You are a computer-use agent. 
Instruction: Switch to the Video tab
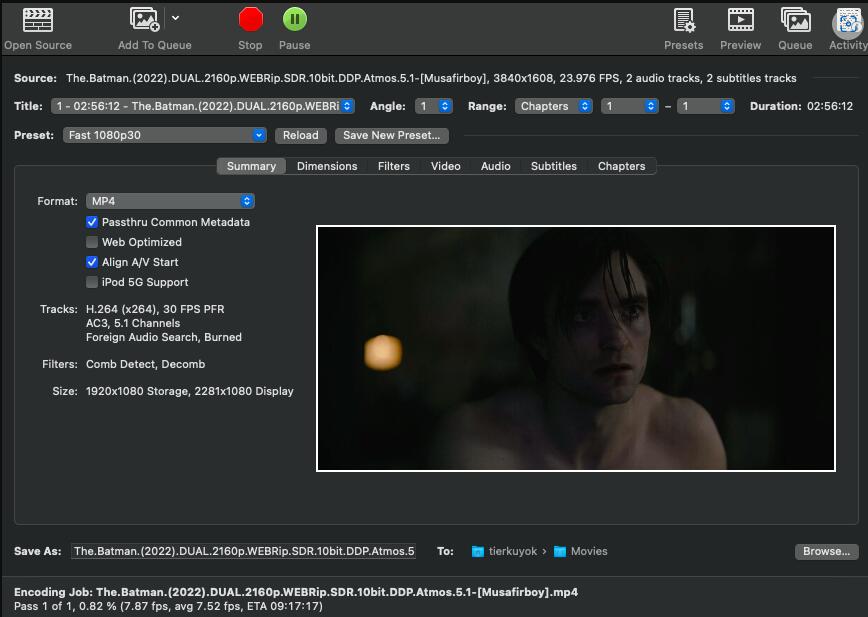(x=446, y=166)
